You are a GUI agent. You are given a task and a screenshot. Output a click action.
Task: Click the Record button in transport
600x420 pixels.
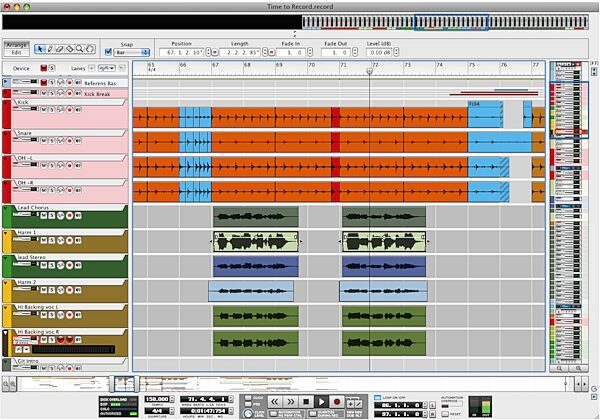click(337, 402)
